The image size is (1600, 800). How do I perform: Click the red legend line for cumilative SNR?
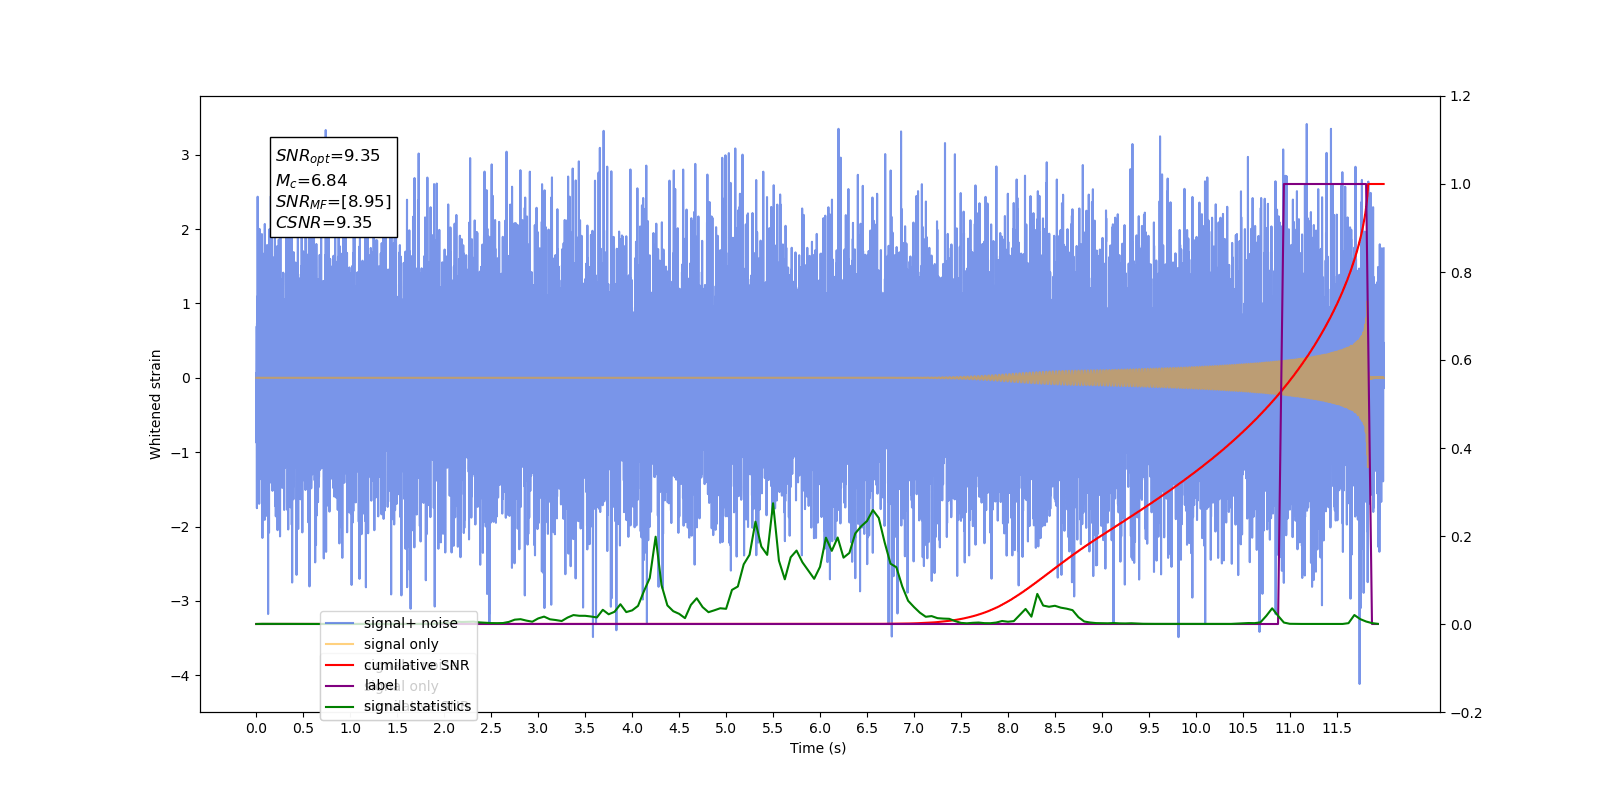tap(340, 665)
